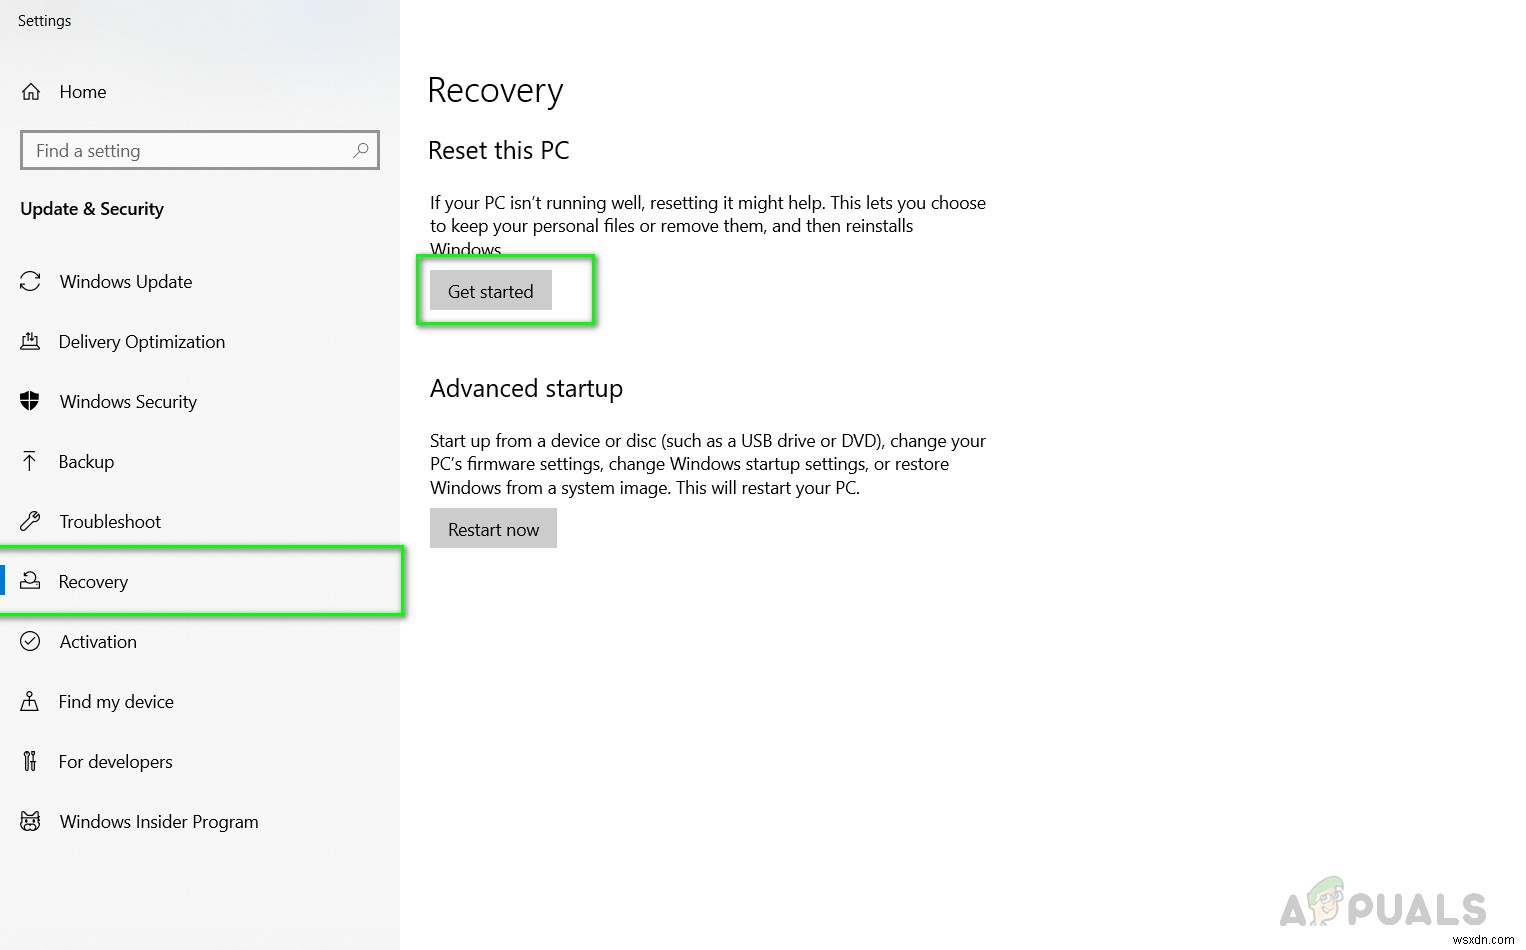Image resolution: width=1526 pixels, height=950 pixels.
Task: Click the search magnifier icon
Action: [361, 150]
